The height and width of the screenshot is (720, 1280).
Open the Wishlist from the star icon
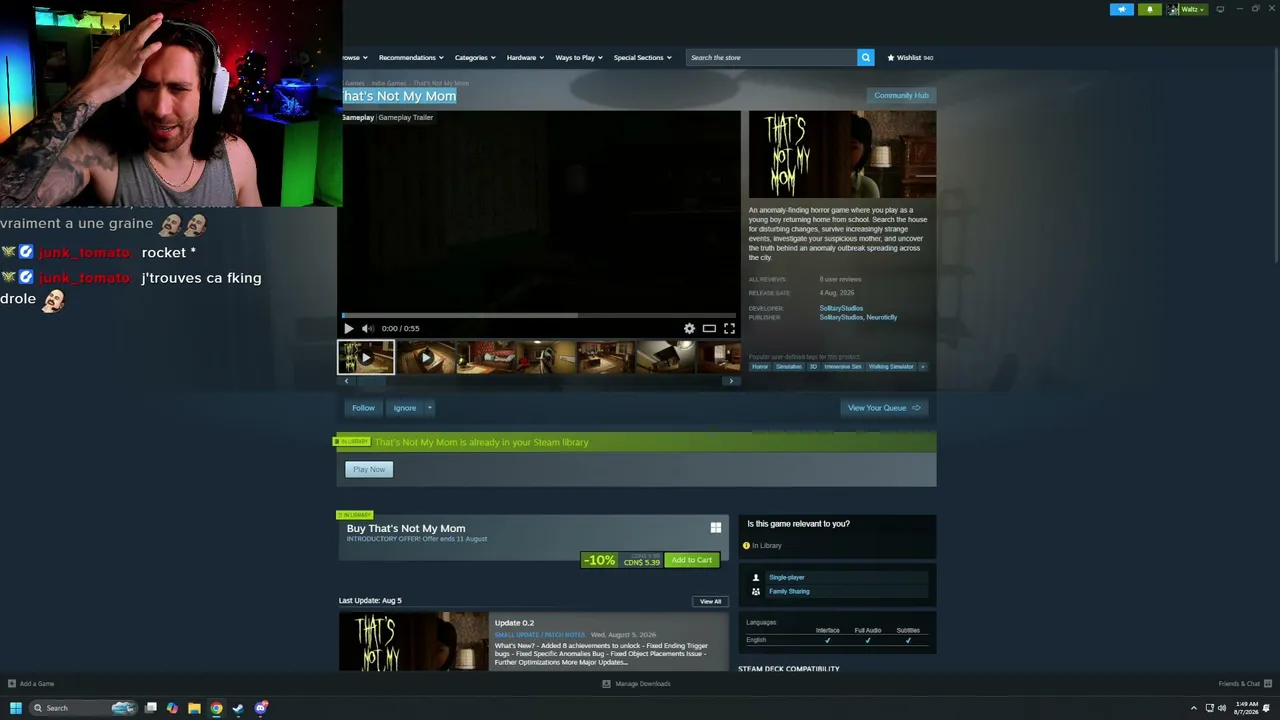tap(910, 57)
